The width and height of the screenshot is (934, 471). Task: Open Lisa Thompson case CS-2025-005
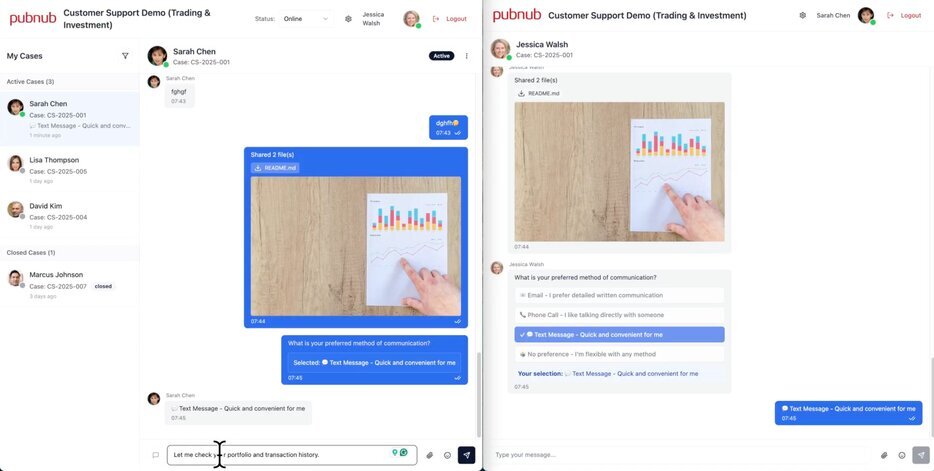click(70, 169)
